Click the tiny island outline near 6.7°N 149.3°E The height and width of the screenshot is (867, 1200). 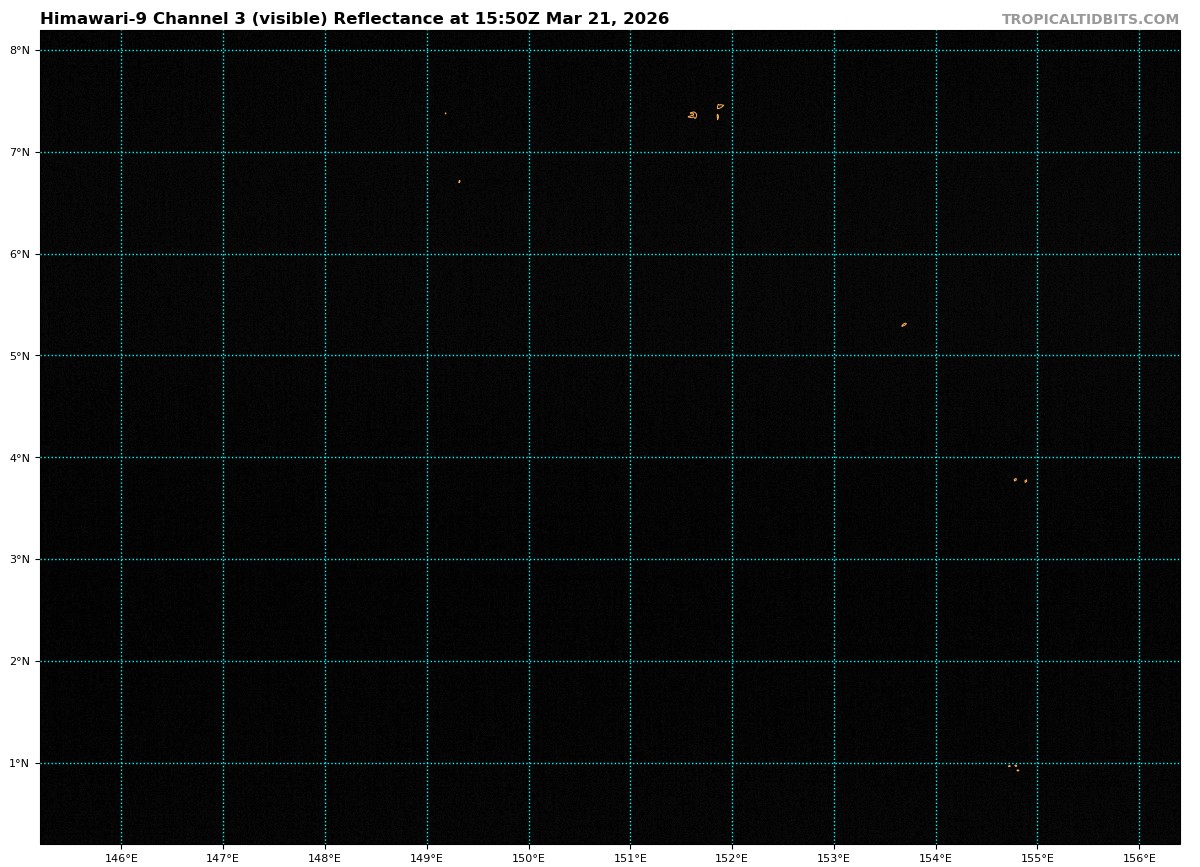click(459, 181)
